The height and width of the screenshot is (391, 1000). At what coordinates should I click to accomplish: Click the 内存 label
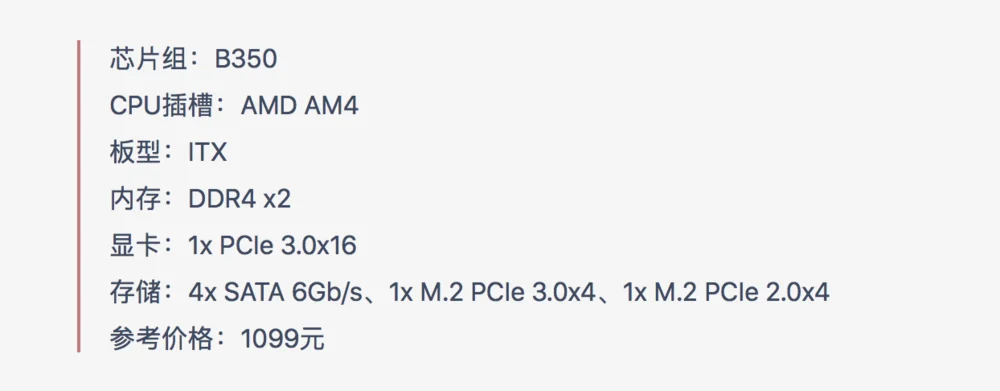point(135,200)
